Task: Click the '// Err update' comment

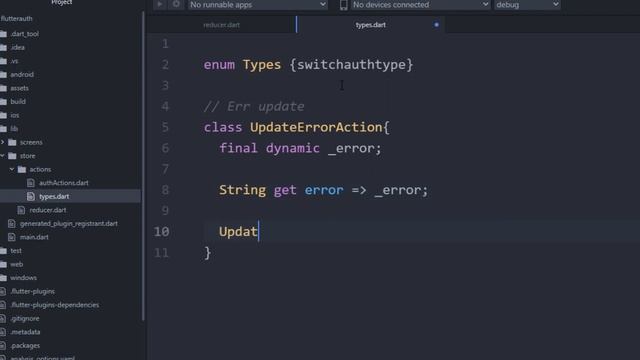Action: click(x=254, y=107)
